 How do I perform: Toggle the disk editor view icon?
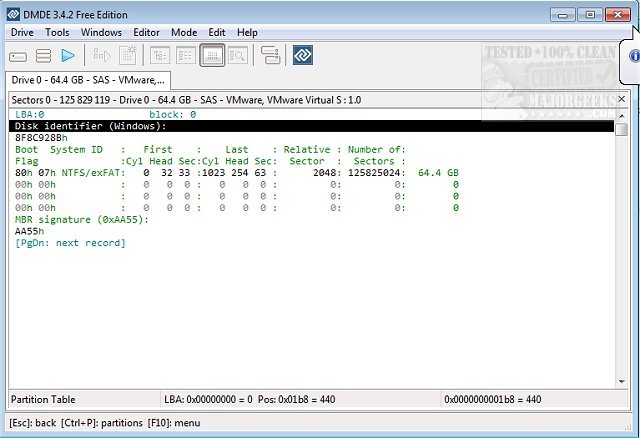pos(212,55)
